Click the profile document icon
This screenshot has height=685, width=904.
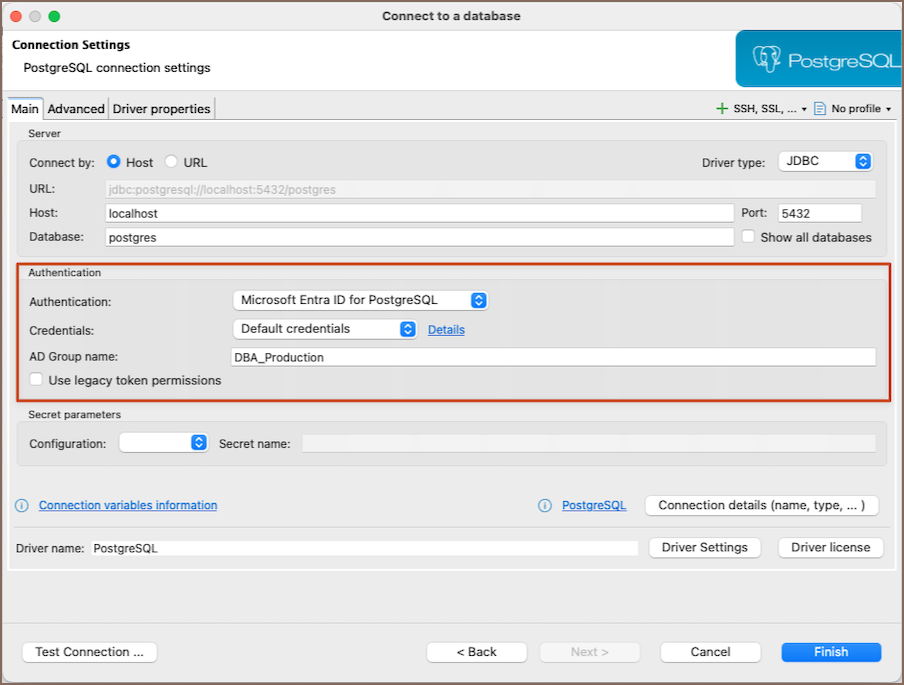click(820, 109)
